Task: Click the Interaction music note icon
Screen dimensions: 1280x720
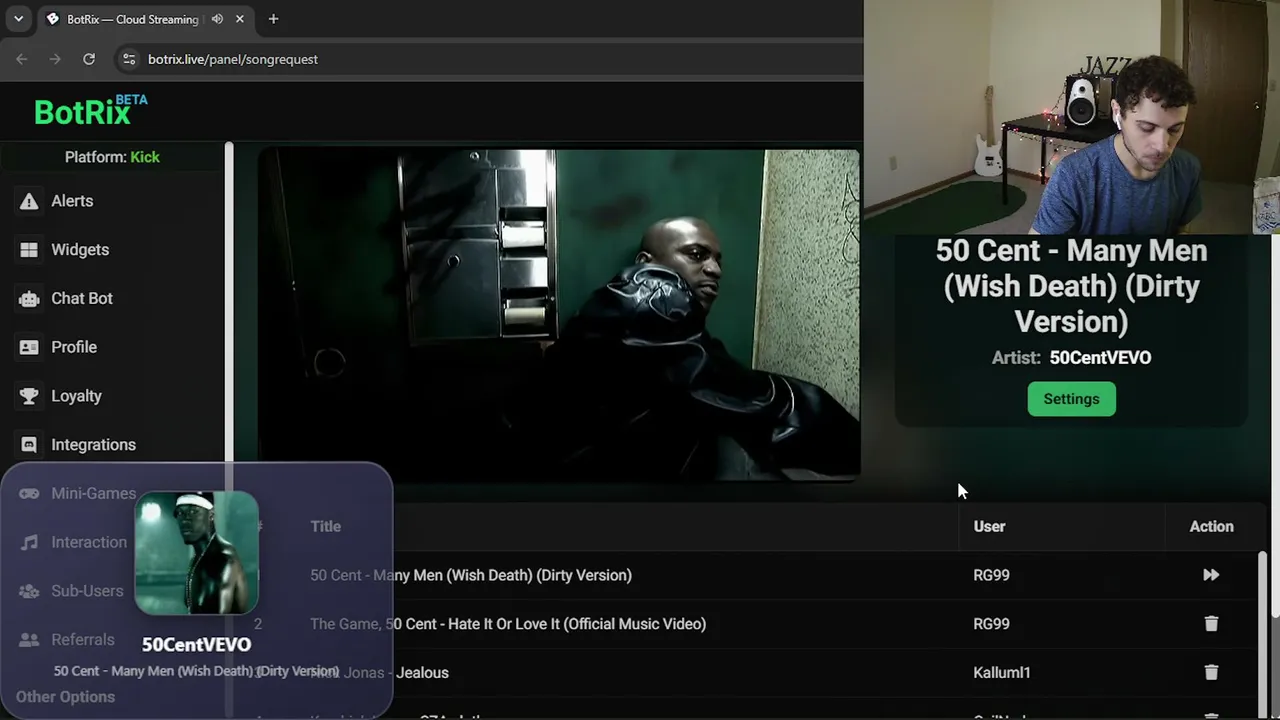Action: (x=29, y=542)
